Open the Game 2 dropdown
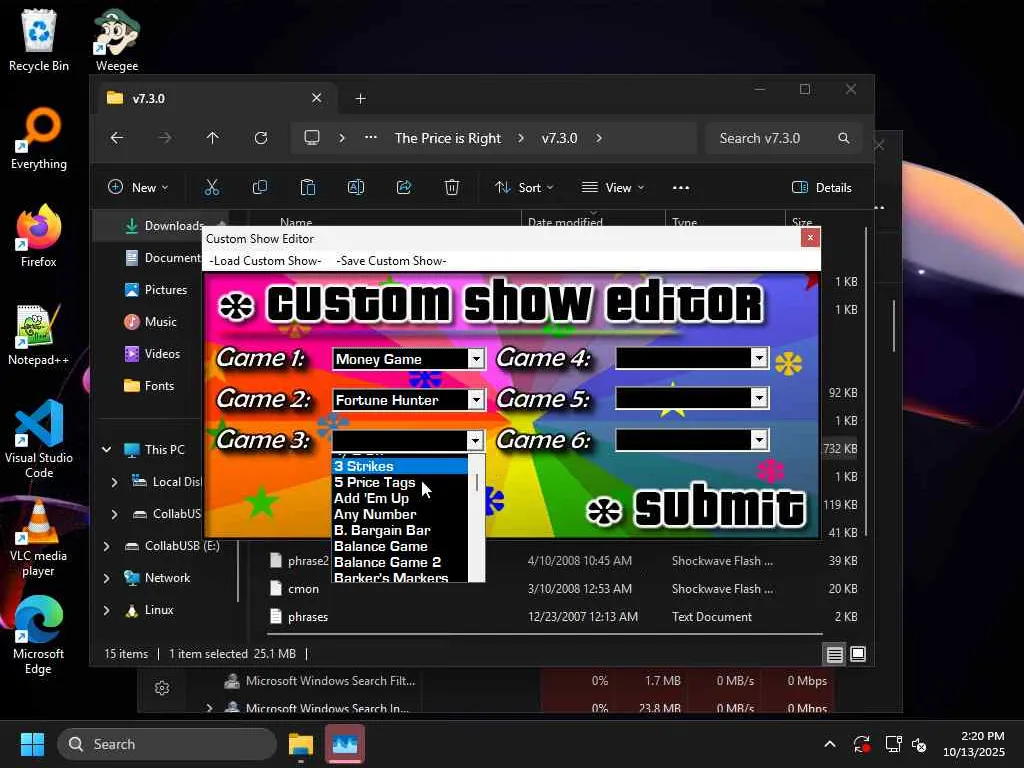The height and width of the screenshot is (768, 1024). (476, 400)
